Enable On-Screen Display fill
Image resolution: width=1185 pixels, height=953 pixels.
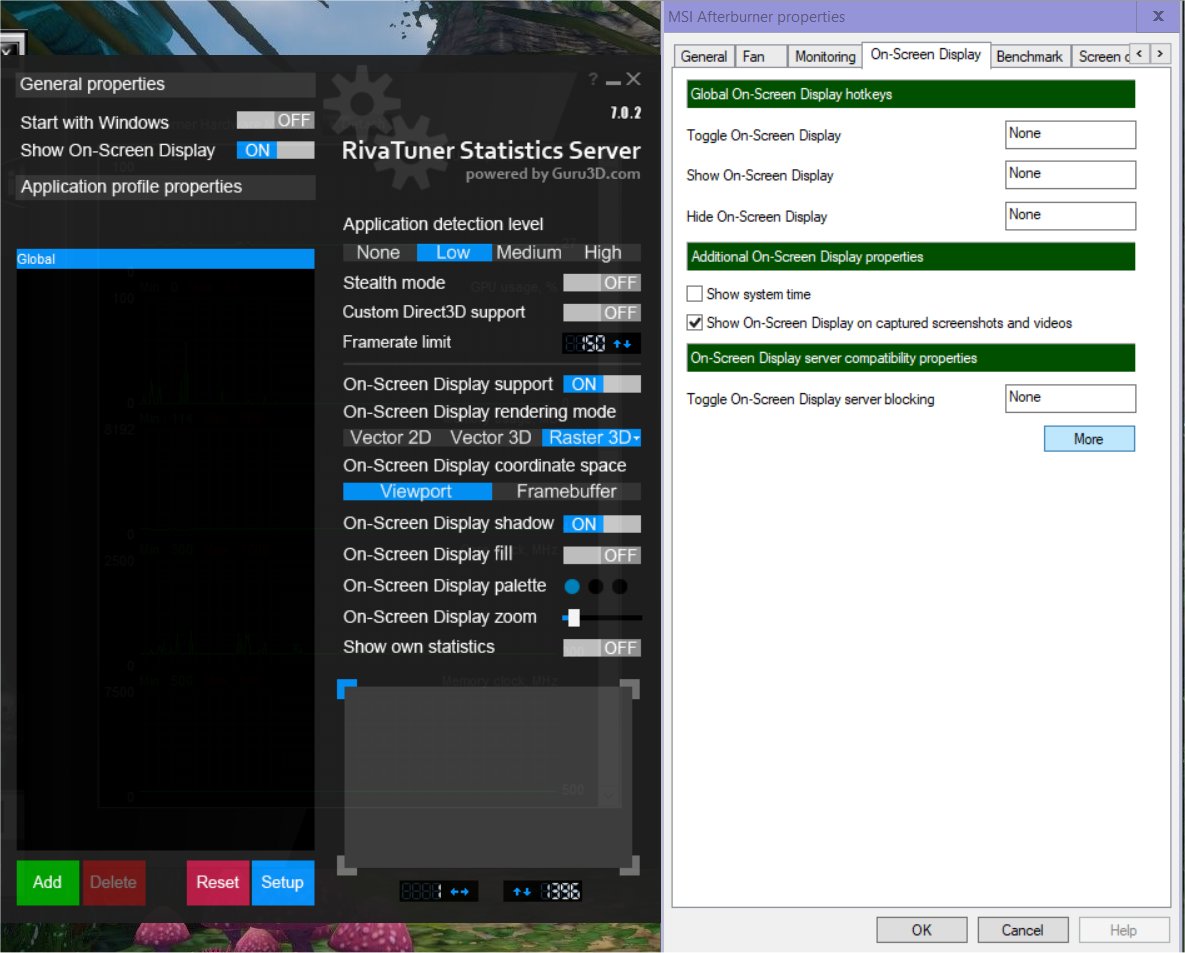tap(602, 555)
